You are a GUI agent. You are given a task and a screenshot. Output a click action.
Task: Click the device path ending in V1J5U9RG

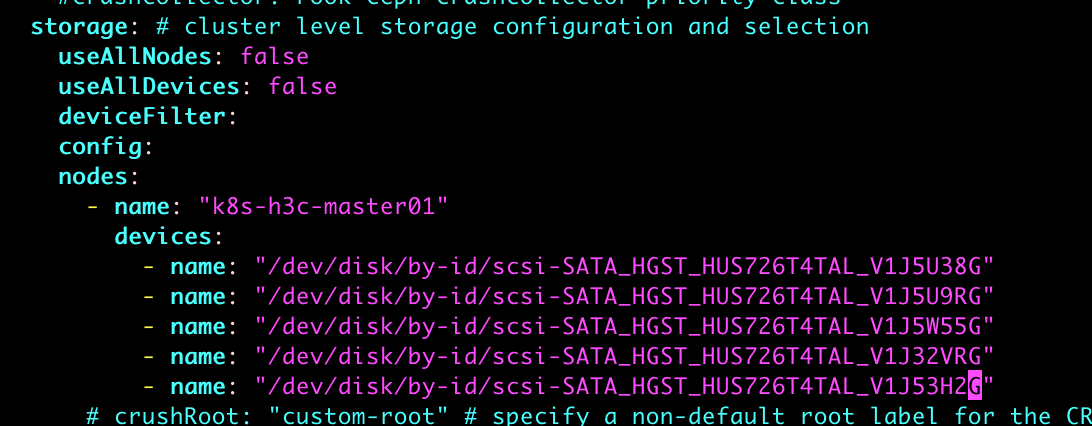coord(624,297)
